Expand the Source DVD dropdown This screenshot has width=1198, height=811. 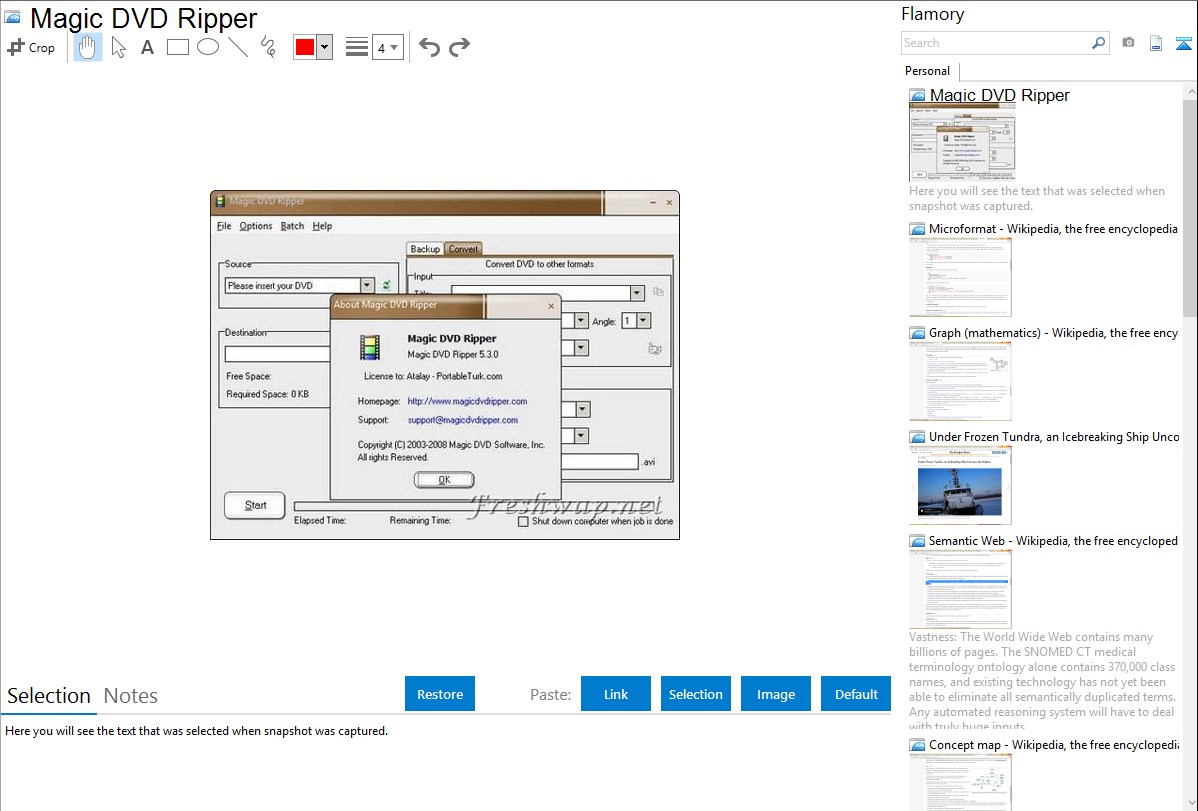click(x=367, y=286)
